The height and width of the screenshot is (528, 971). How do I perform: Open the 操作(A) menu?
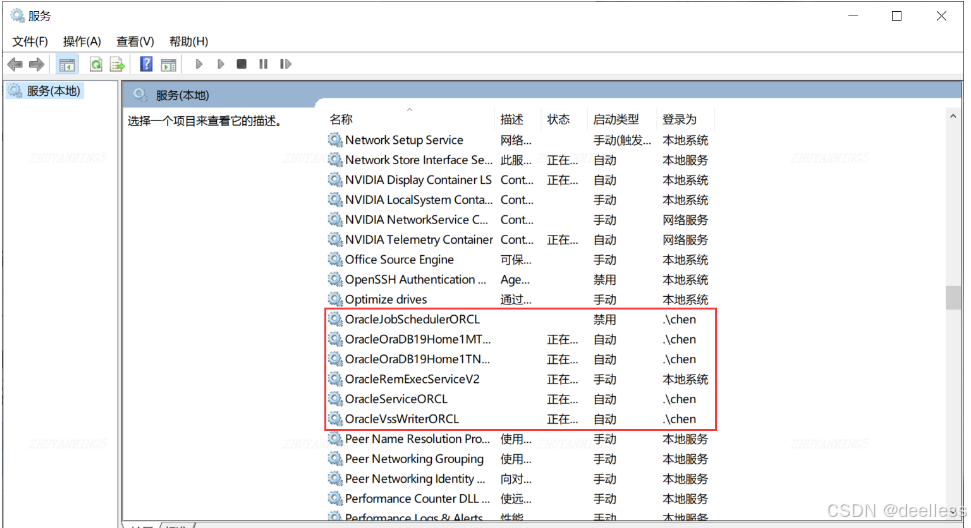click(82, 41)
